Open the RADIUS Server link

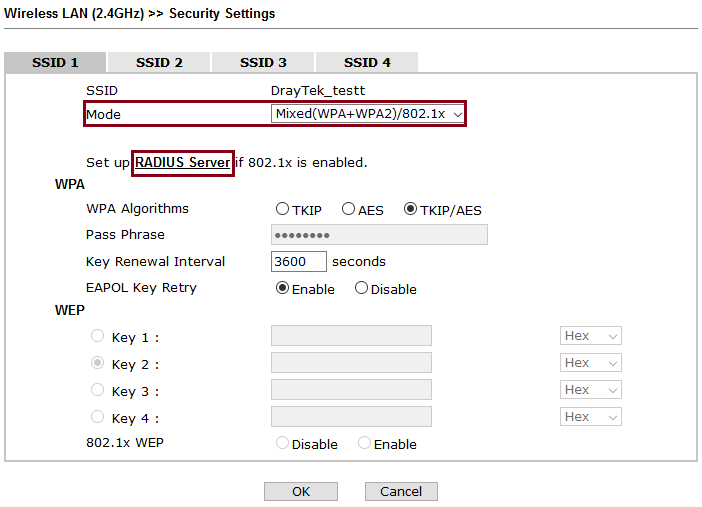(x=183, y=162)
